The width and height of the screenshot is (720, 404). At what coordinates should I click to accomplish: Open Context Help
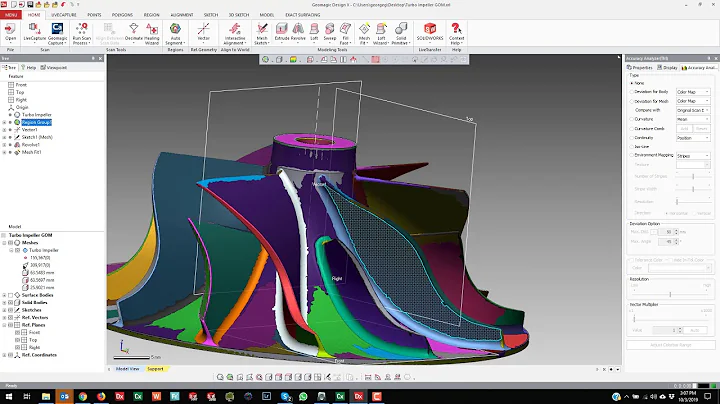[x=456, y=33]
